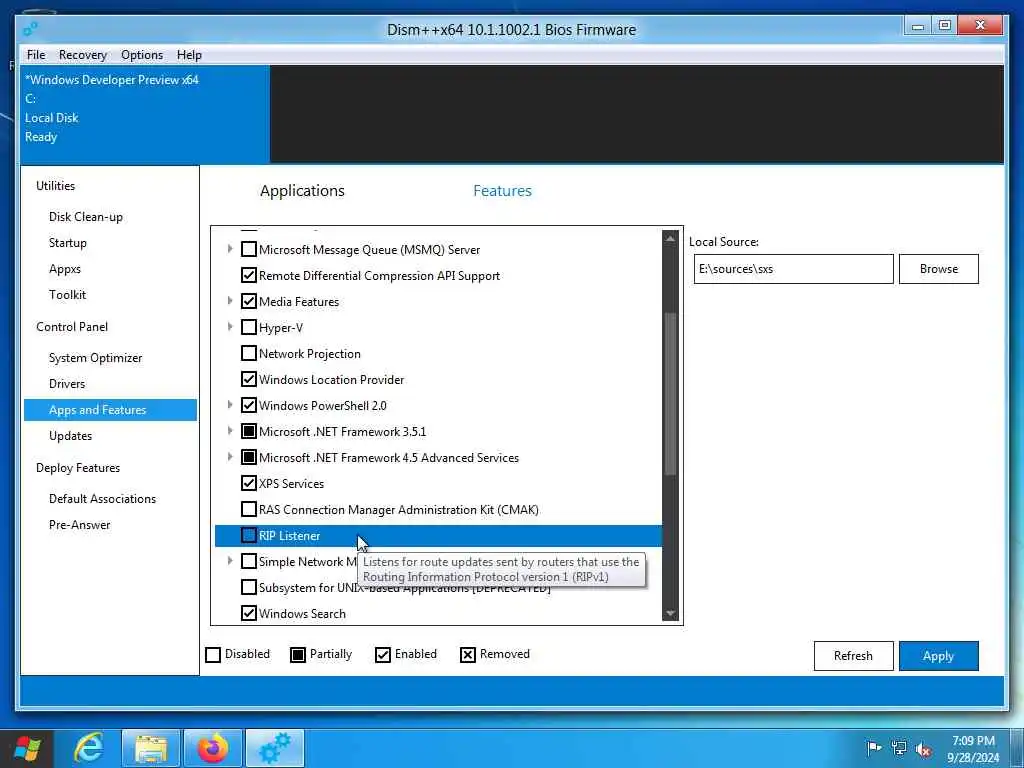
Task: Click the scrollbar down arrow in features list
Action: 670,613
